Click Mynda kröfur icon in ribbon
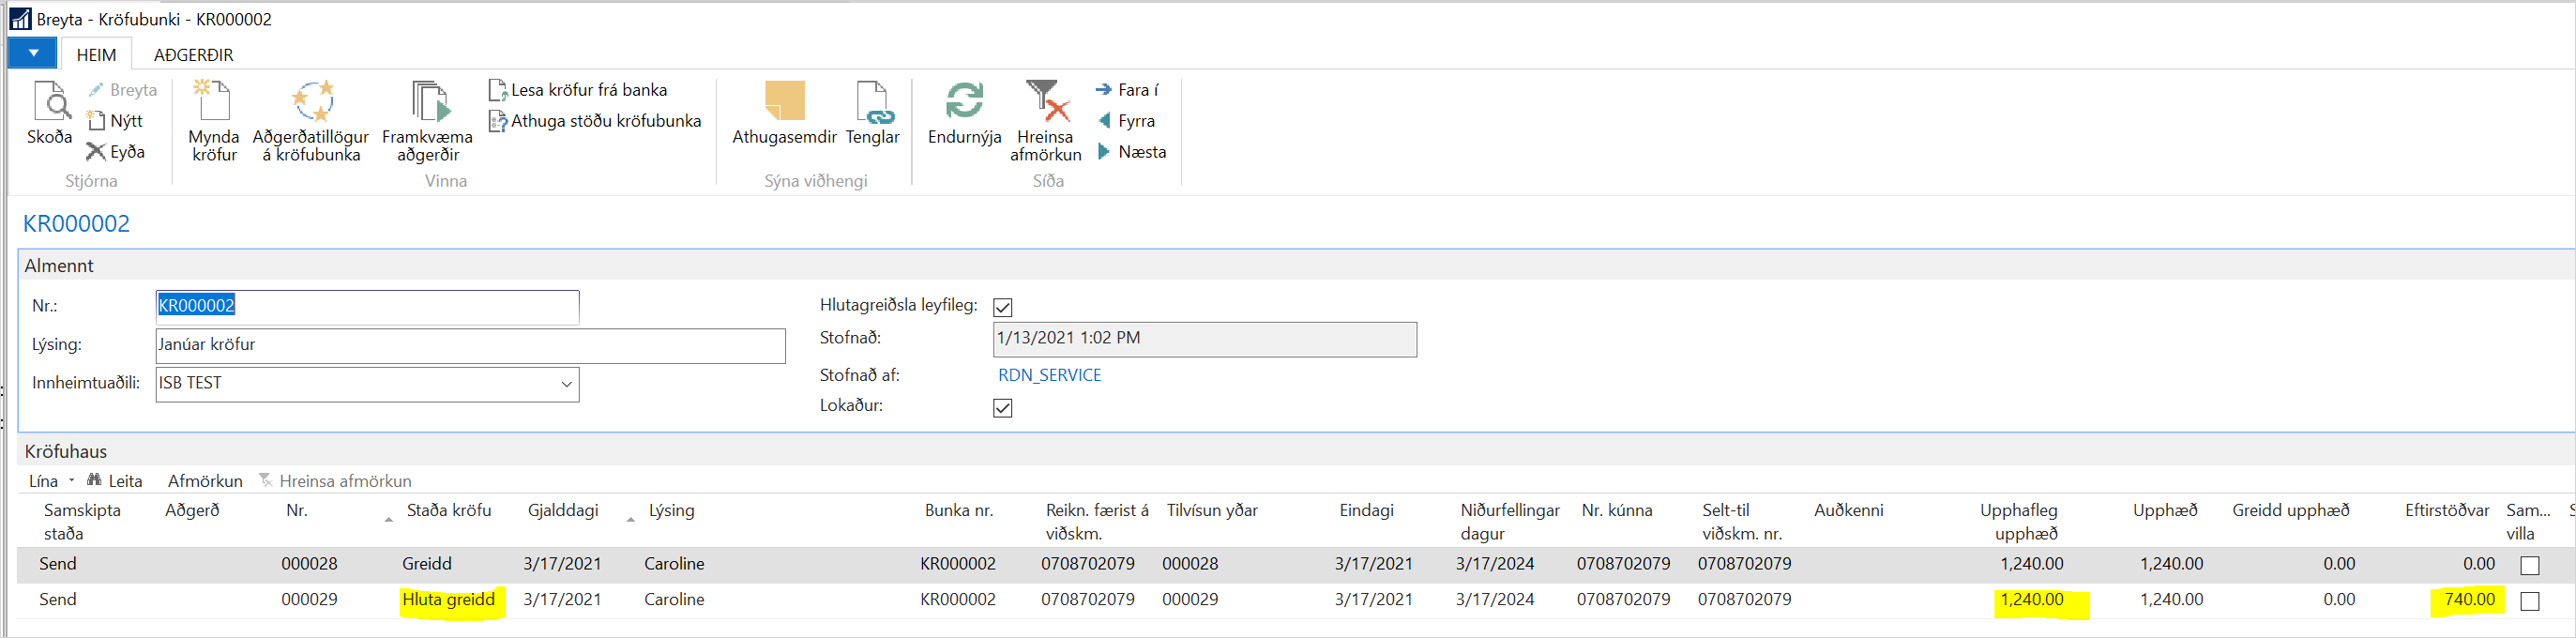This screenshot has width=2576, height=638. click(213, 103)
